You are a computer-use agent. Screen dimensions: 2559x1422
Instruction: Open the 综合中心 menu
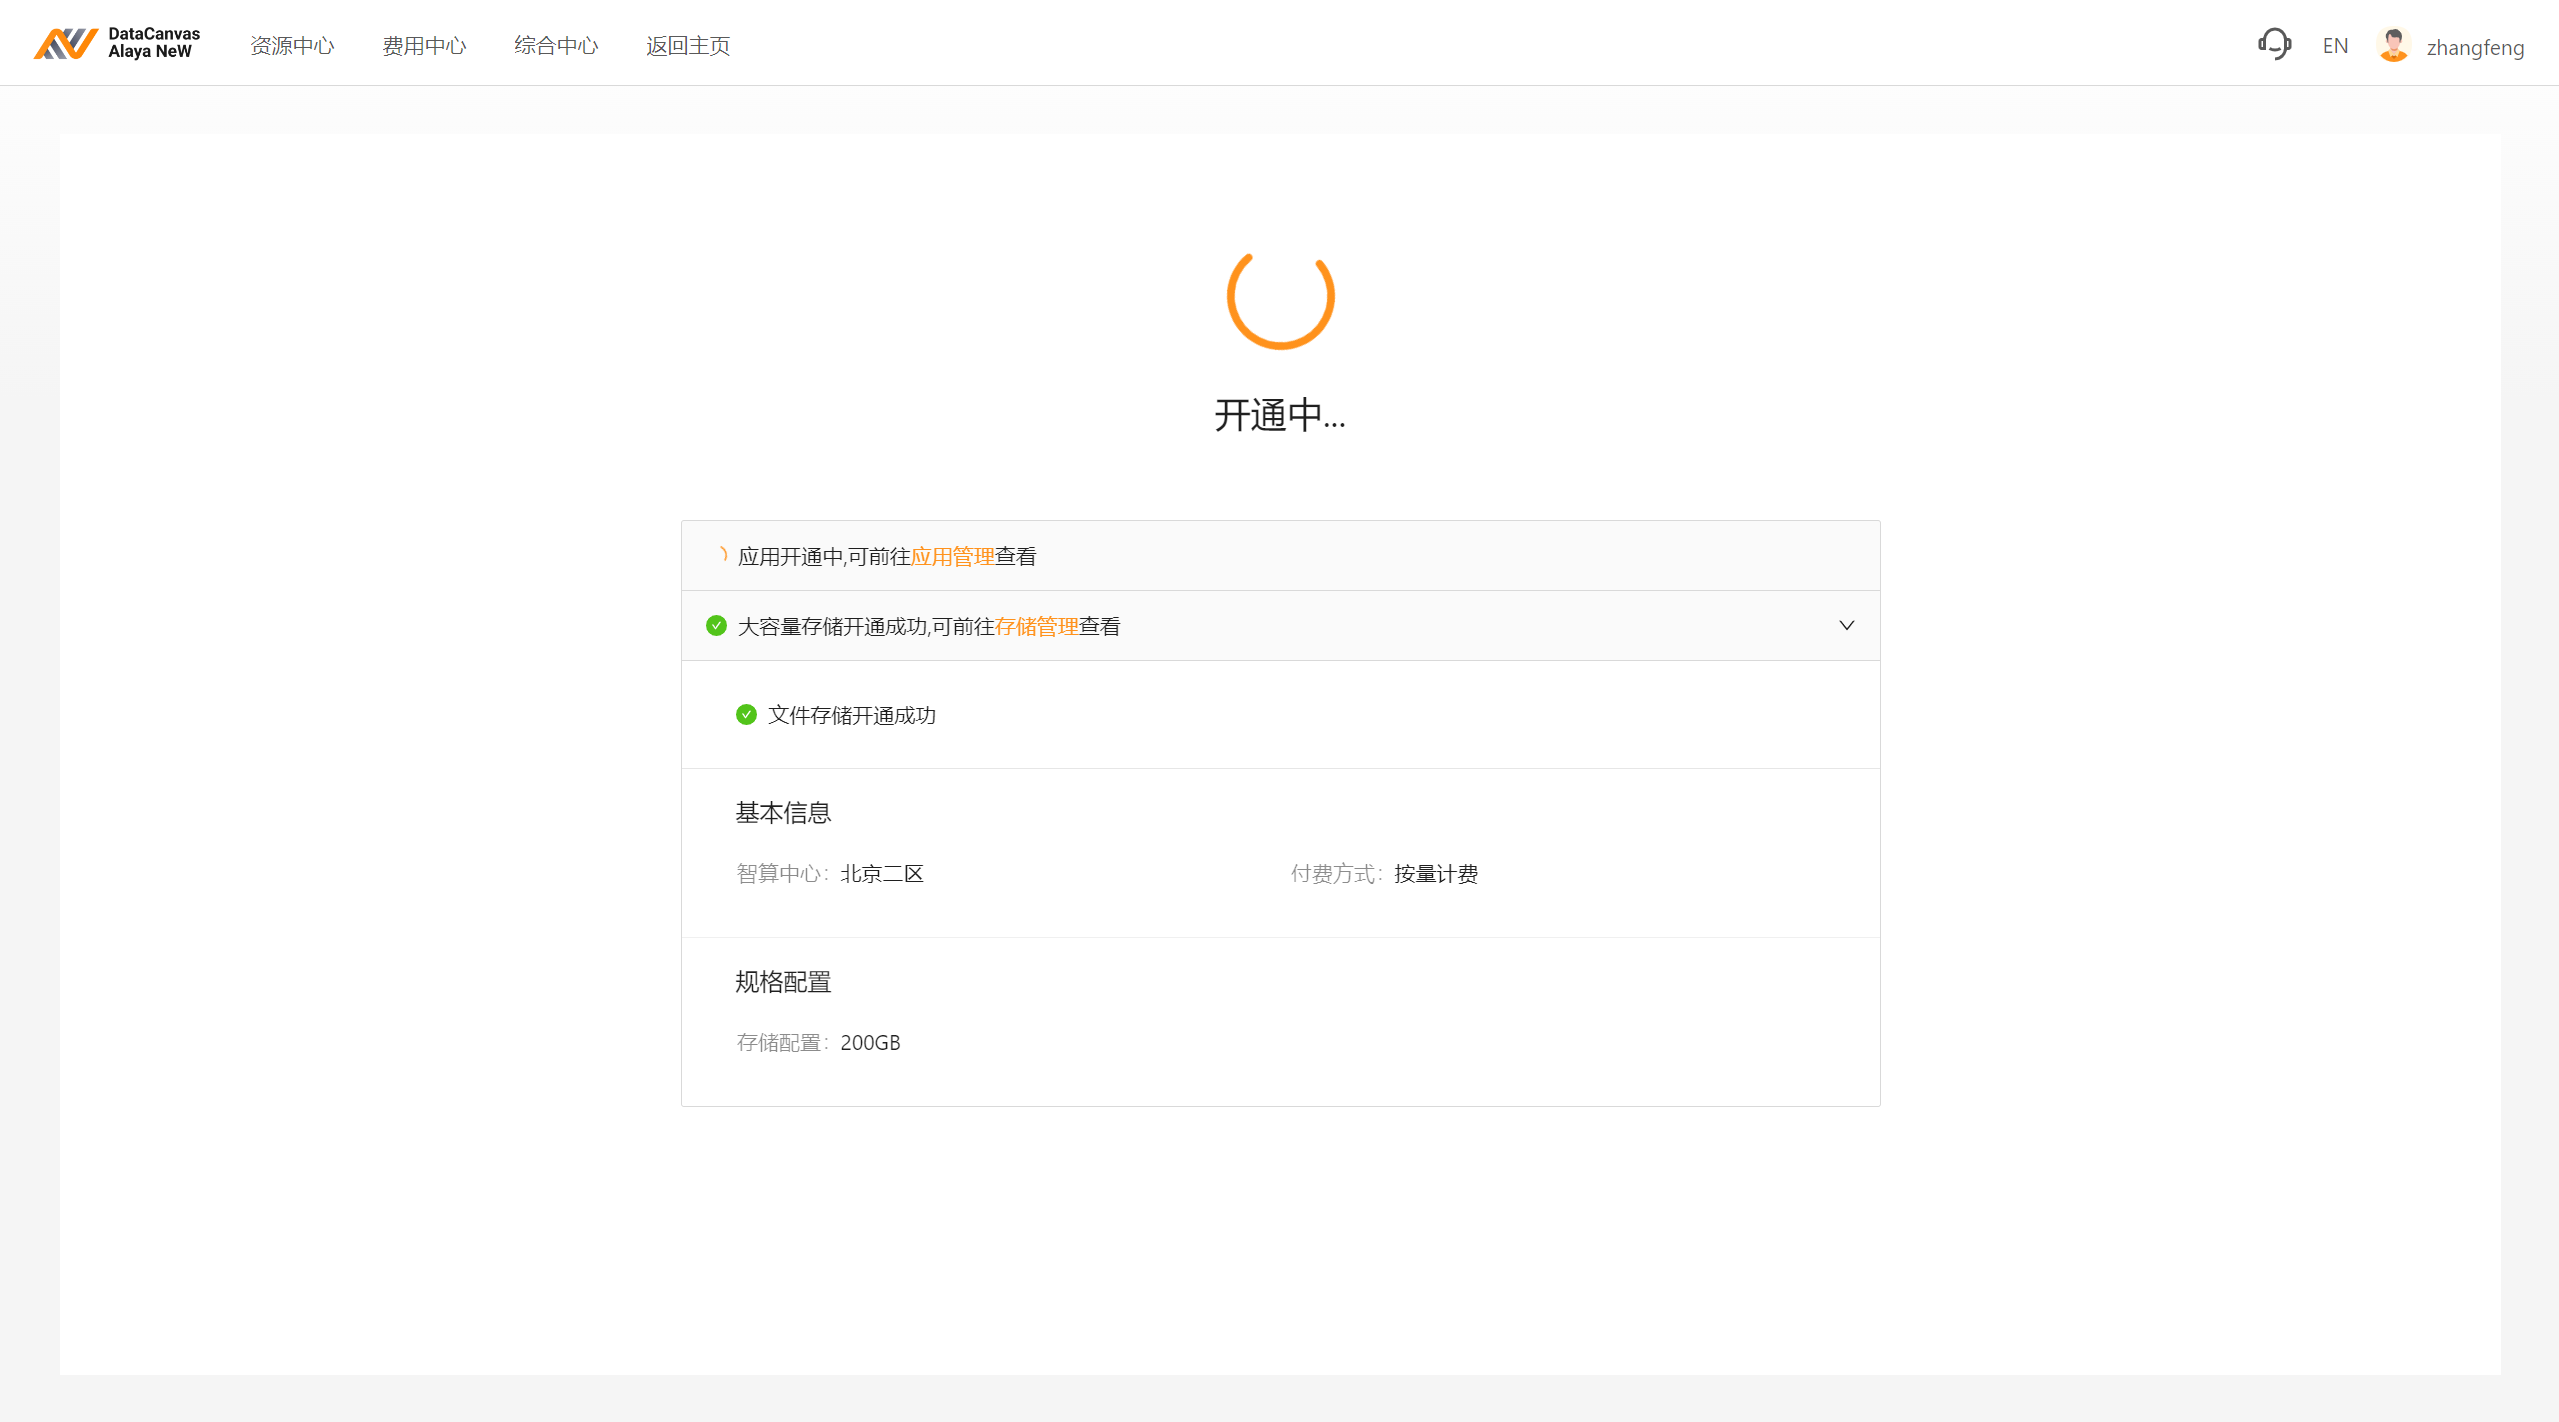click(556, 46)
